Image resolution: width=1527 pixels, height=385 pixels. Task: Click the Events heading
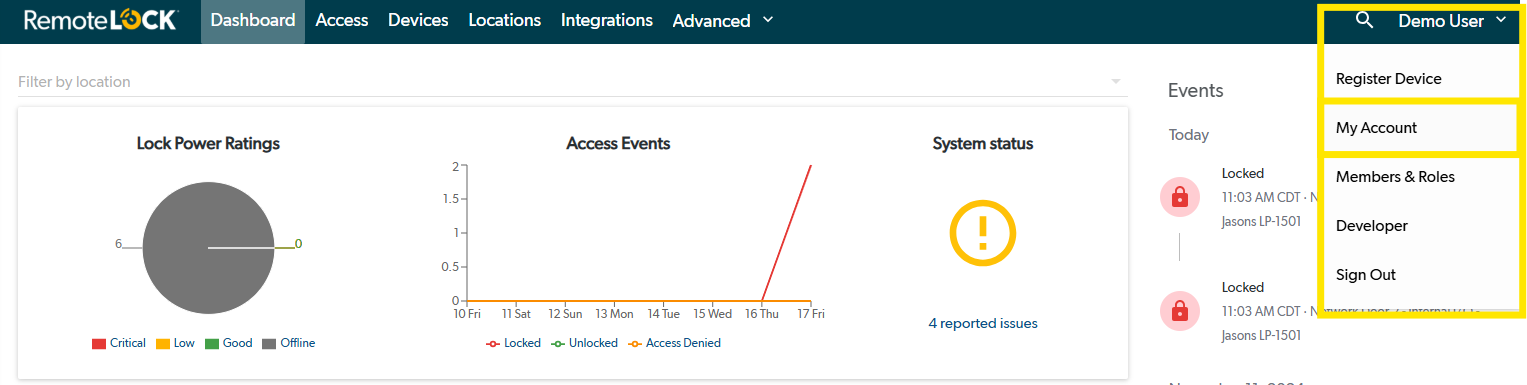pyautogui.click(x=1195, y=90)
